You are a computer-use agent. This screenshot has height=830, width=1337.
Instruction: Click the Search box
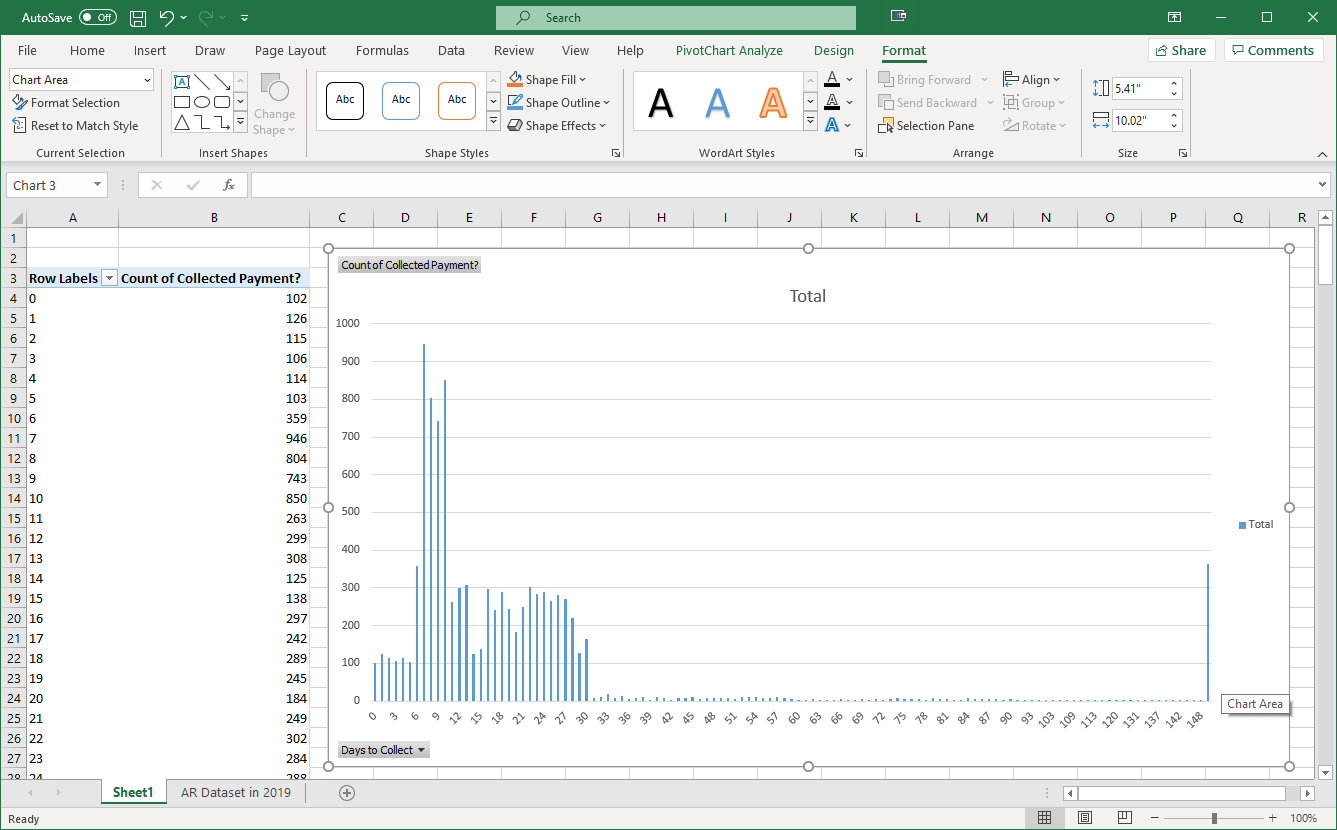(x=676, y=18)
